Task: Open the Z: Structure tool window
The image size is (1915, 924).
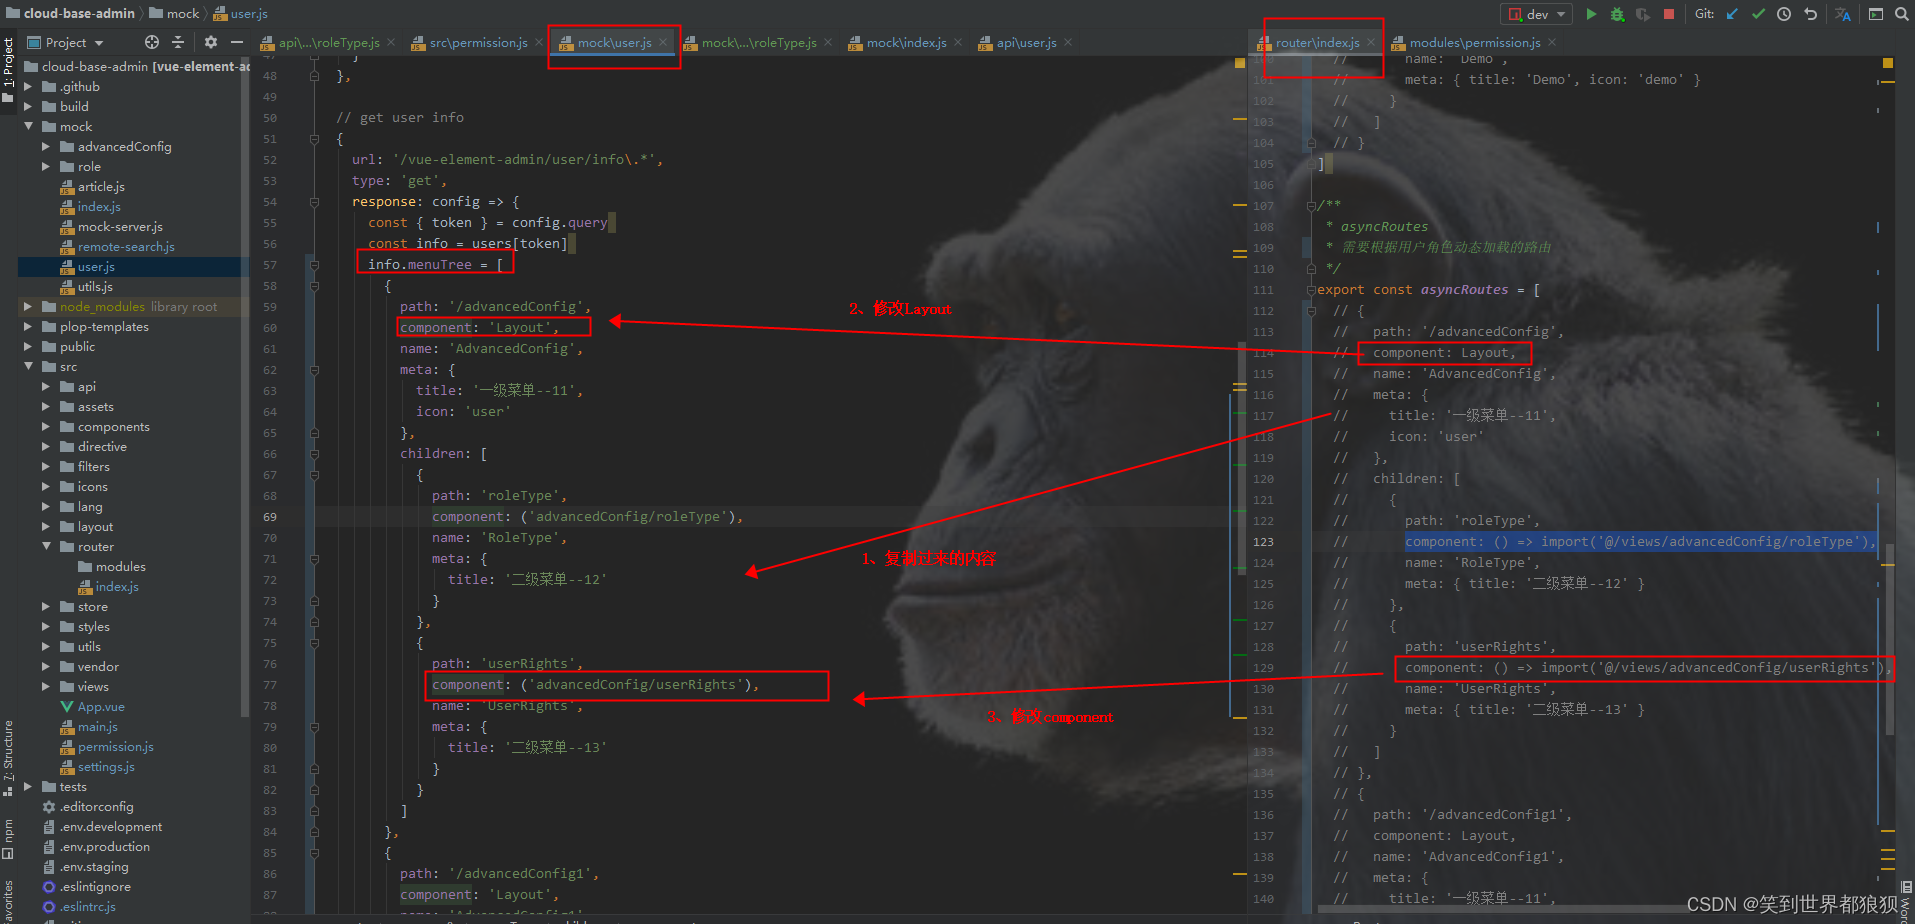Action: [x=8, y=758]
